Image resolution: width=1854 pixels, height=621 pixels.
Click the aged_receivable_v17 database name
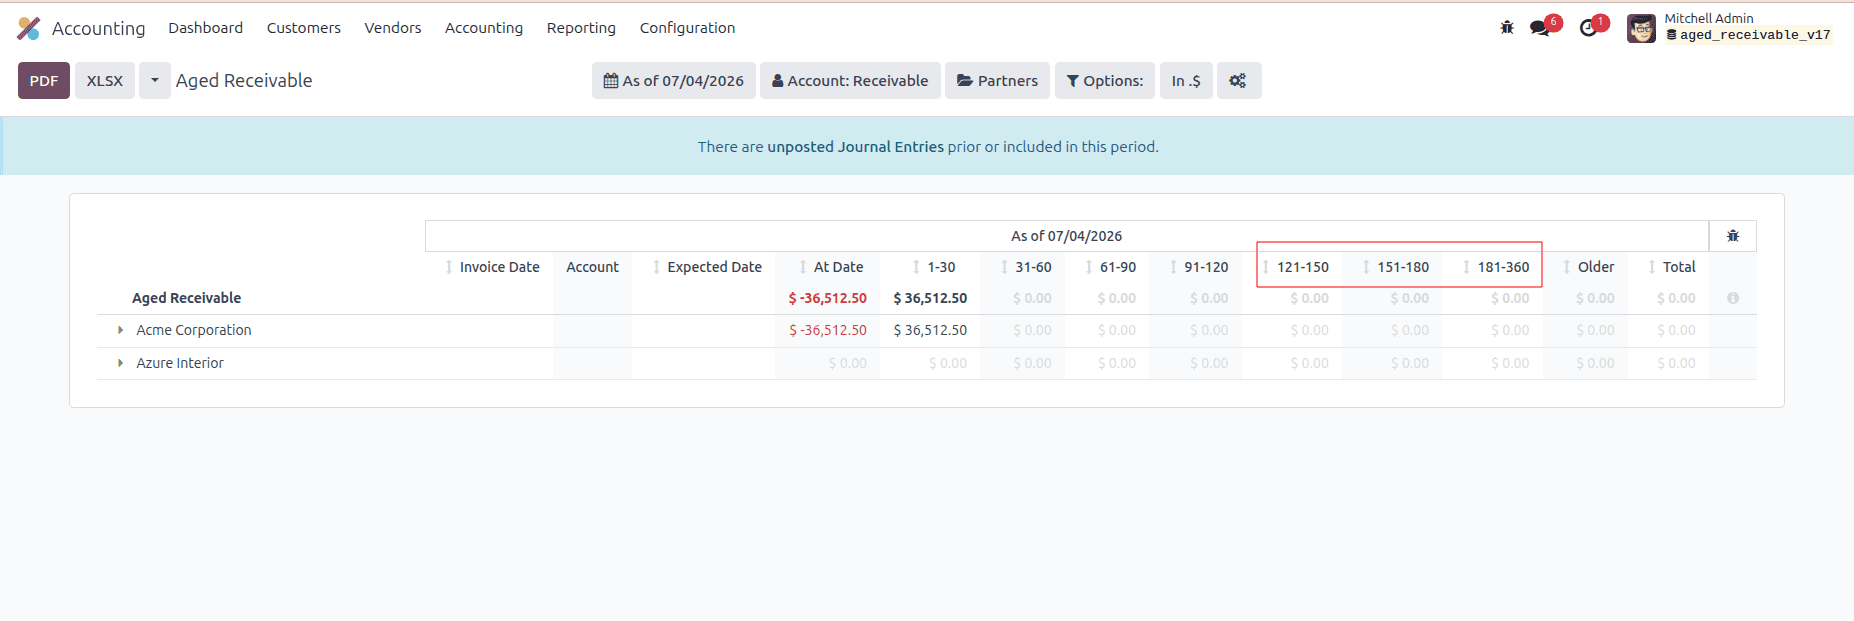(1755, 35)
